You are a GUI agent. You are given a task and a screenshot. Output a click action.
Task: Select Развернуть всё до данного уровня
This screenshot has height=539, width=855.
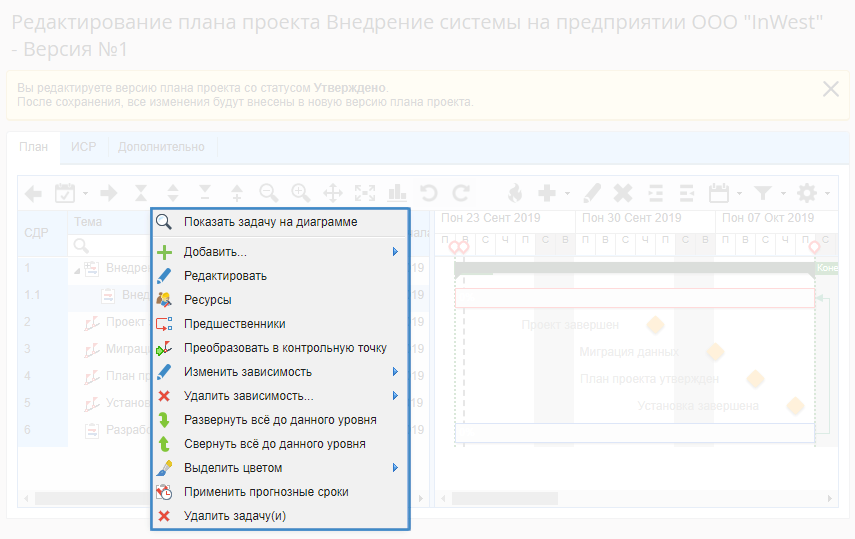[280, 419]
